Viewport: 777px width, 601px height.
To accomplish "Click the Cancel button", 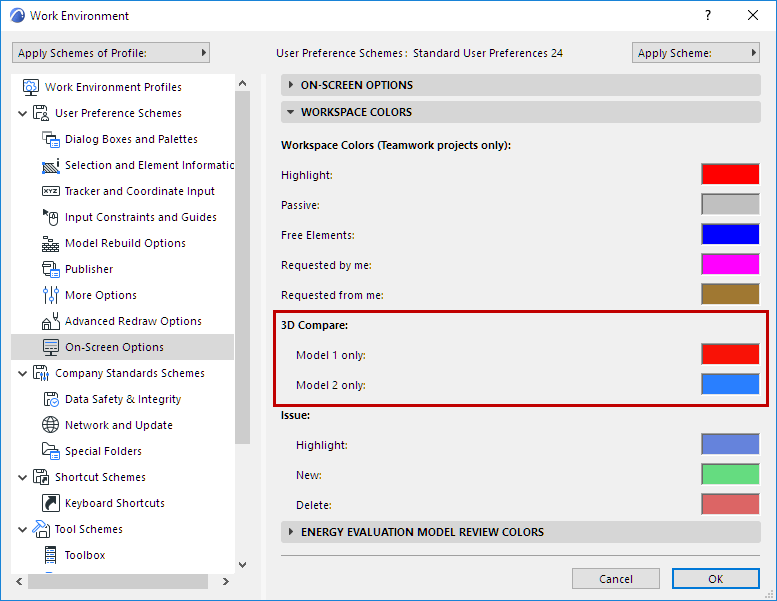I will (x=615, y=579).
